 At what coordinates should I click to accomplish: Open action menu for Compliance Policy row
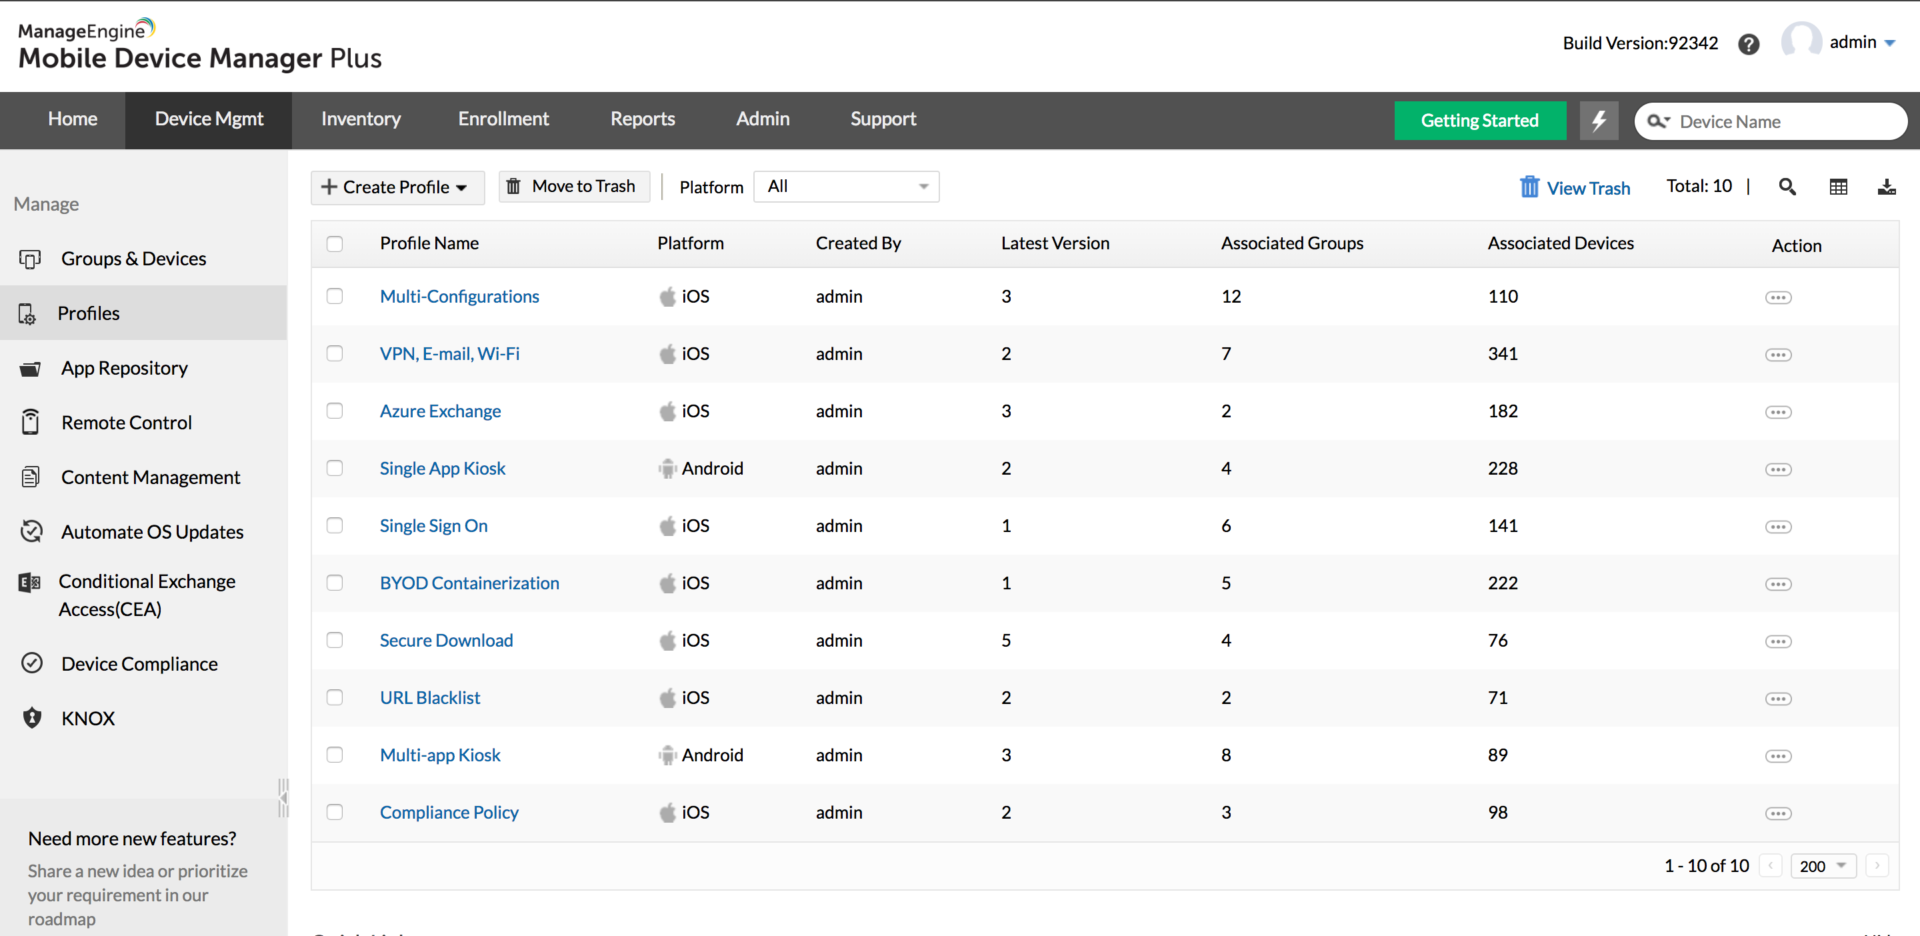[x=1778, y=814]
